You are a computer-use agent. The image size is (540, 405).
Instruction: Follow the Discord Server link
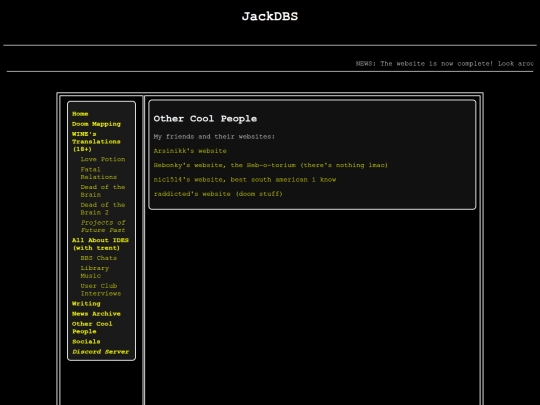(x=101, y=352)
